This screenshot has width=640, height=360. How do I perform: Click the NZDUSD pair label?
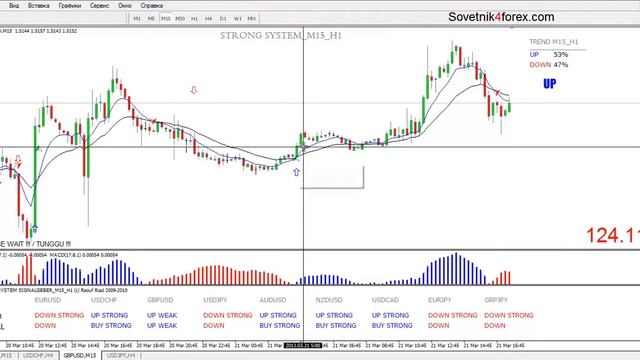point(329,300)
